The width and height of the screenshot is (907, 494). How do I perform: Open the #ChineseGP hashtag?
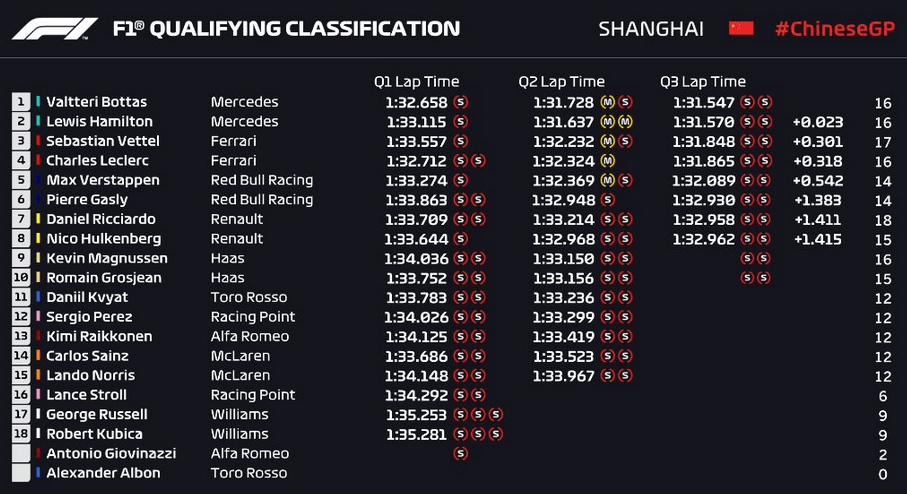click(x=835, y=29)
